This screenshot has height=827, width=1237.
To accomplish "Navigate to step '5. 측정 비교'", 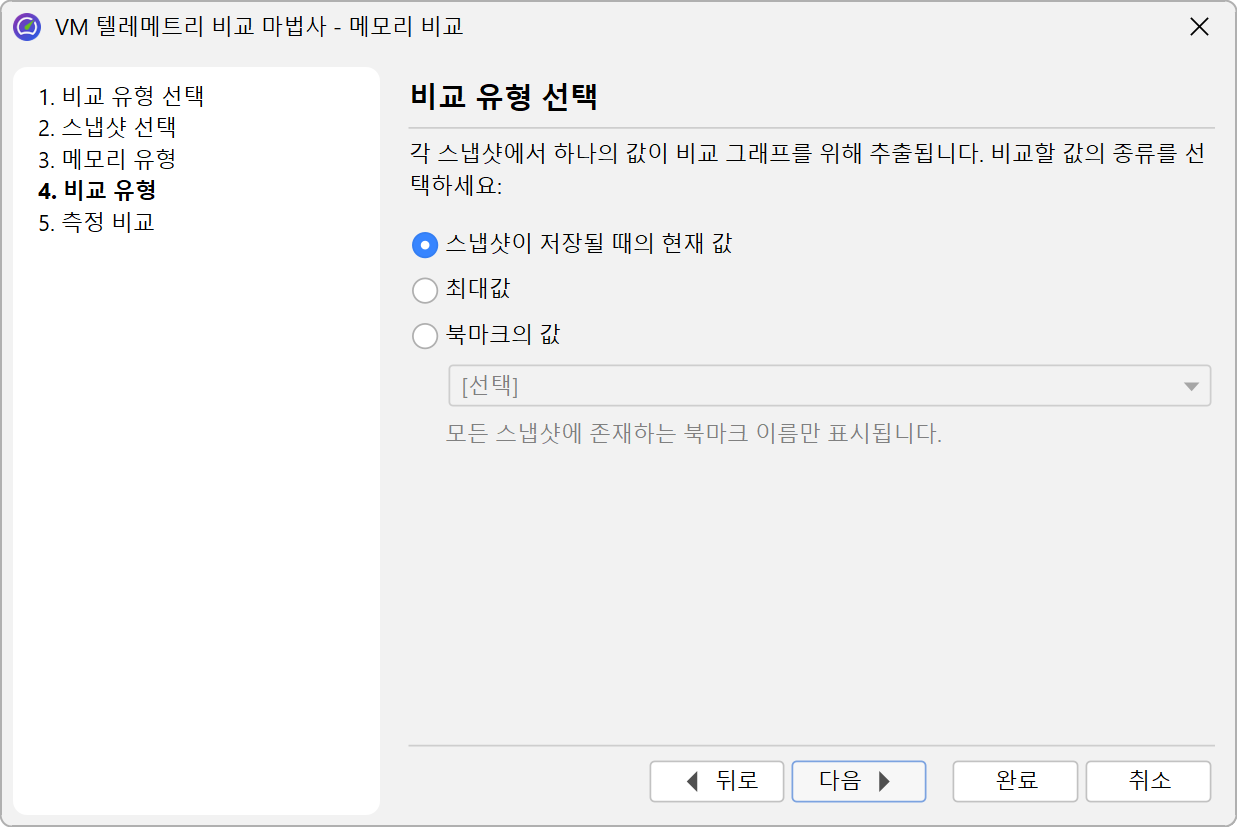I will coord(96,221).
